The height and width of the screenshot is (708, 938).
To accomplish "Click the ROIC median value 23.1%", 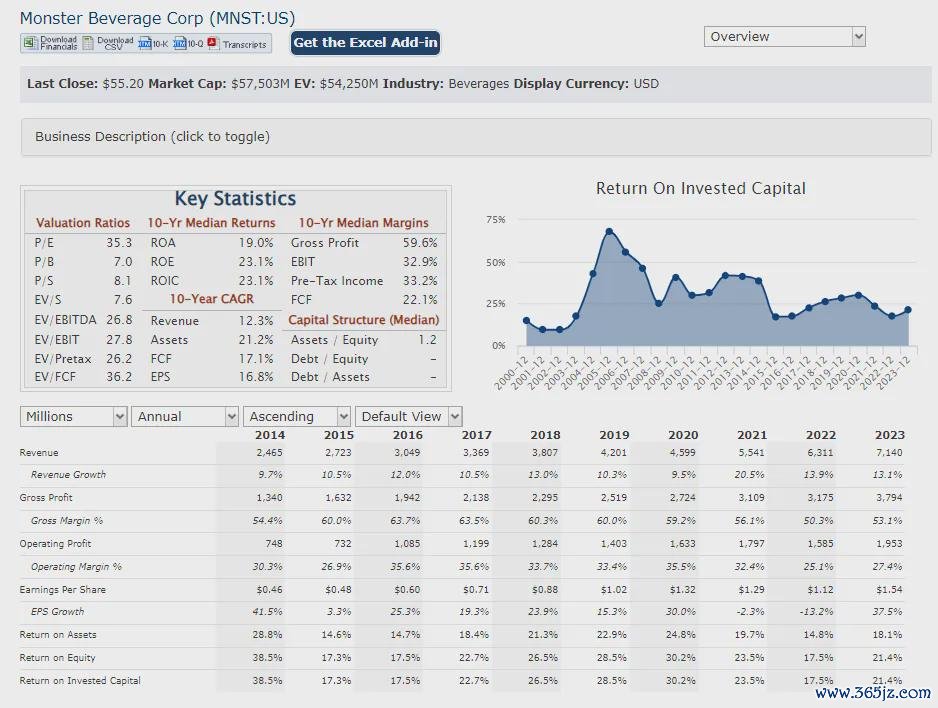I will pyautogui.click(x=256, y=280).
